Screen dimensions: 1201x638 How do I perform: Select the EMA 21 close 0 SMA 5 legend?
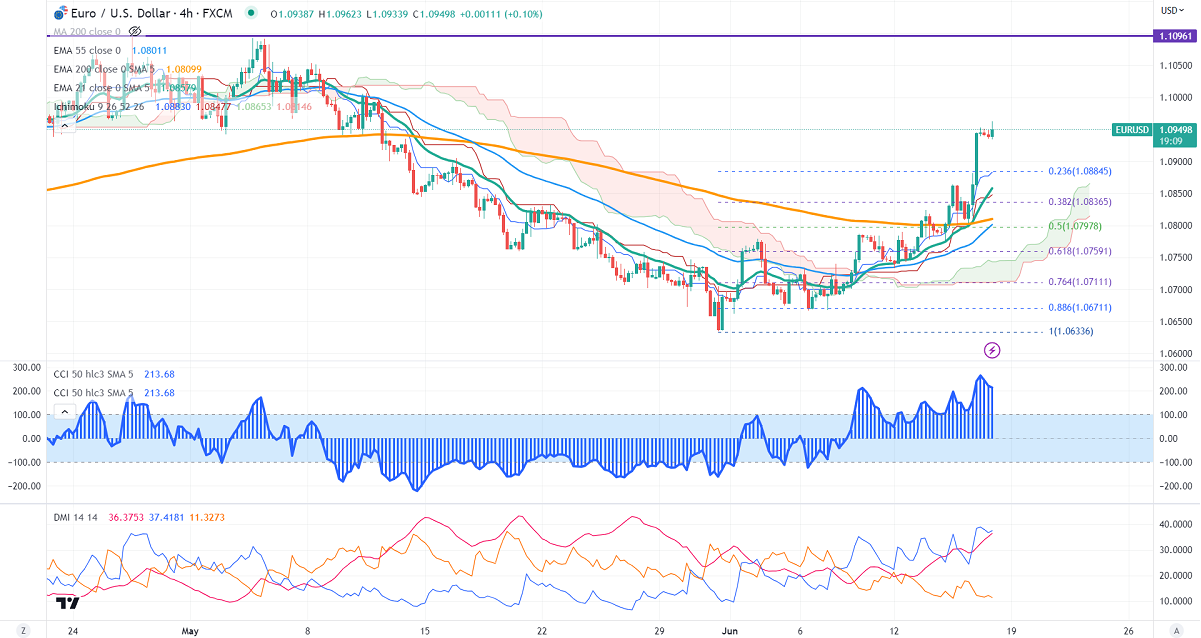coord(101,87)
